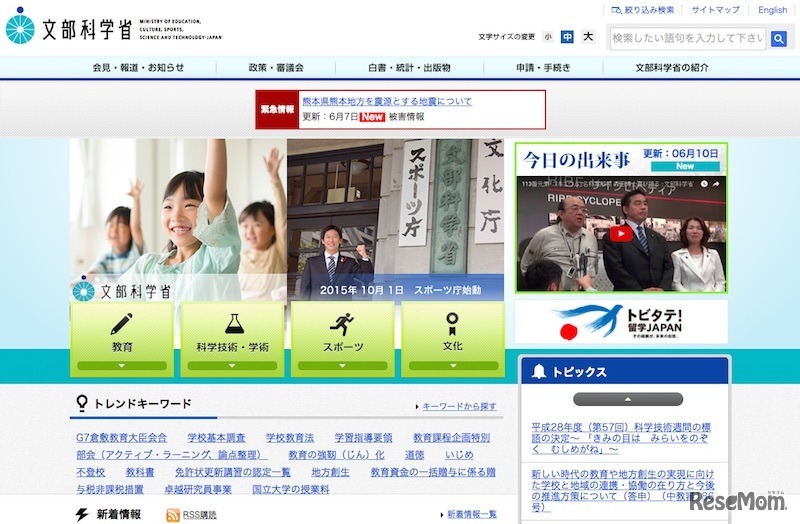Open the 不登校 keyword link
Image resolution: width=800 pixels, height=524 pixels.
tap(90, 472)
